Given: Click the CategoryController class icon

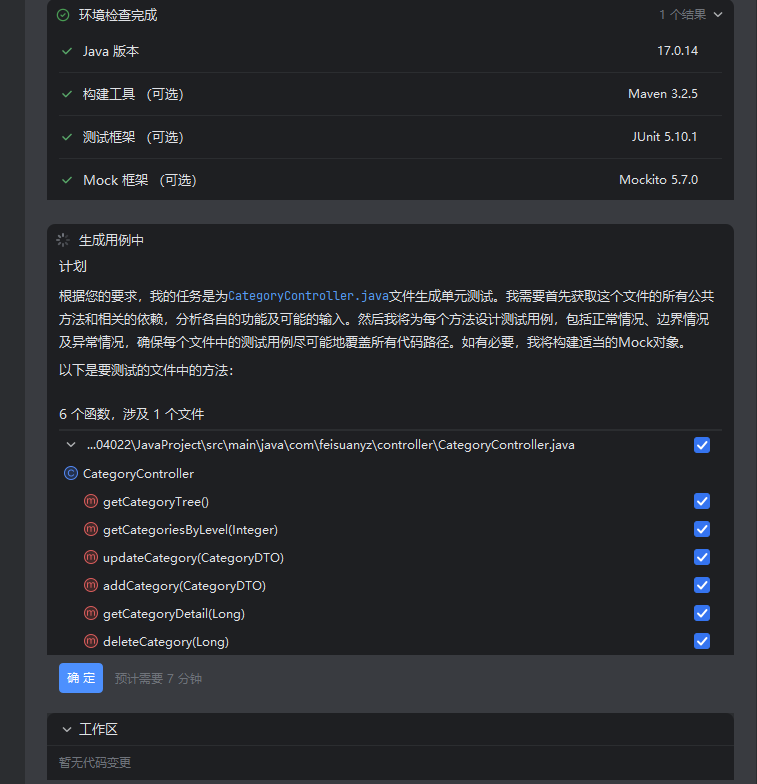Looking at the screenshot, I should click(x=71, y=473).
